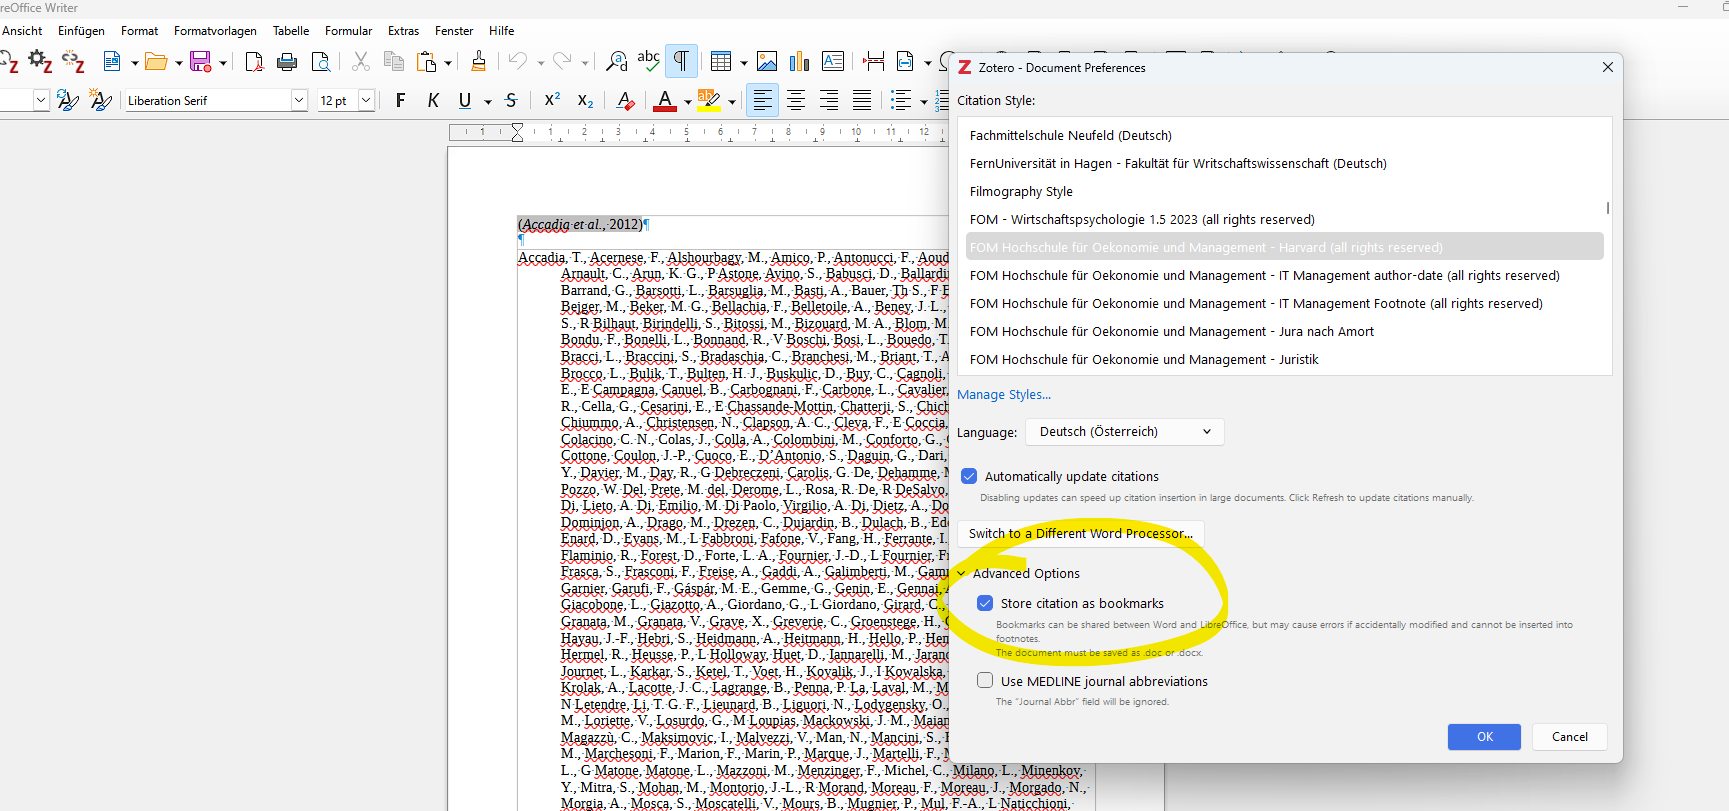Insert an image

coord(767,62)
